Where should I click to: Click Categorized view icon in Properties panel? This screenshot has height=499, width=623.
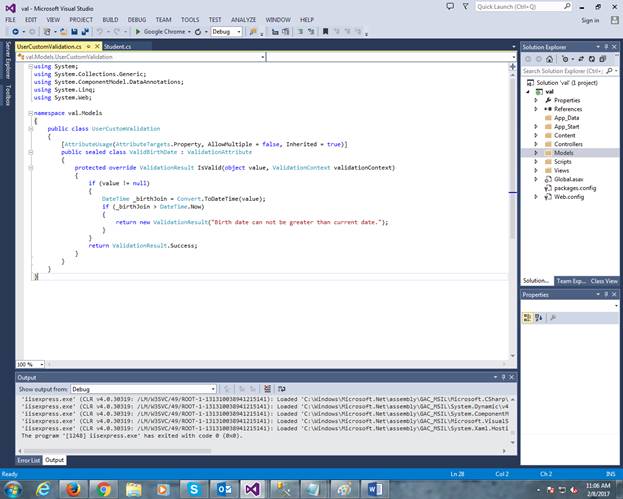click(x=527, y=317)
